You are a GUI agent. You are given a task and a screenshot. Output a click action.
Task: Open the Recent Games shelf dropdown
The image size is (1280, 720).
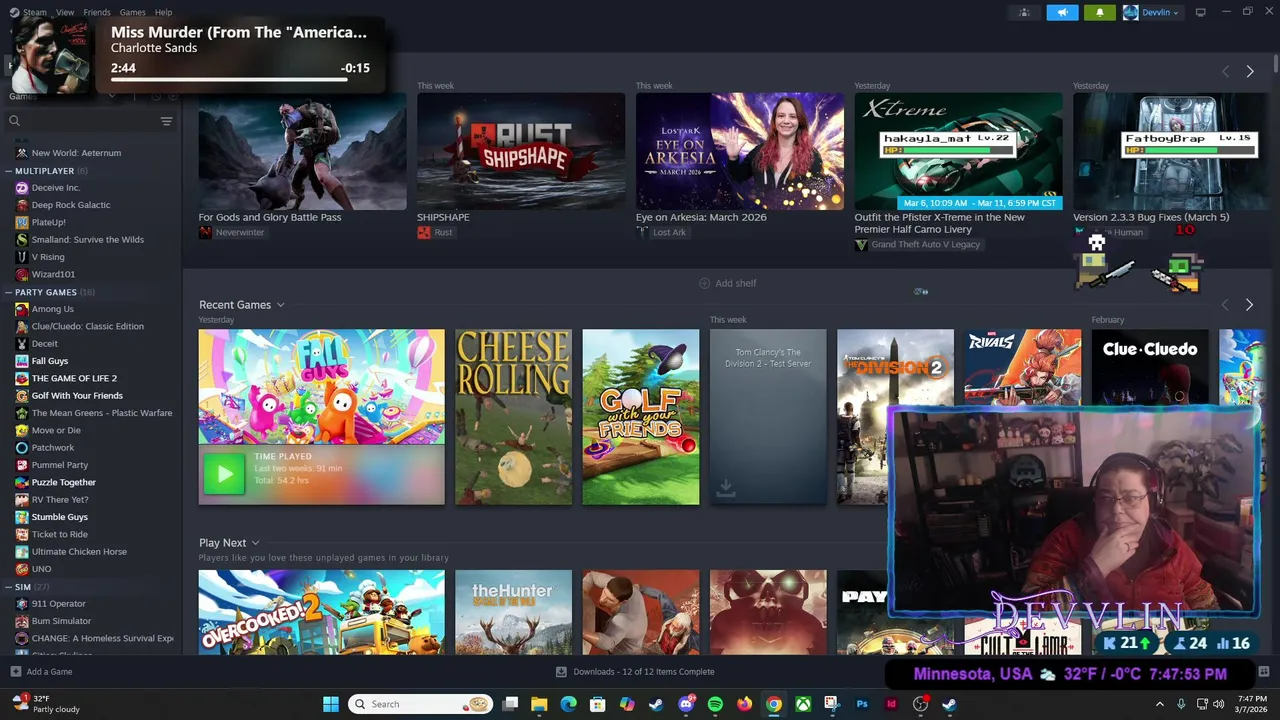[280, 305]
